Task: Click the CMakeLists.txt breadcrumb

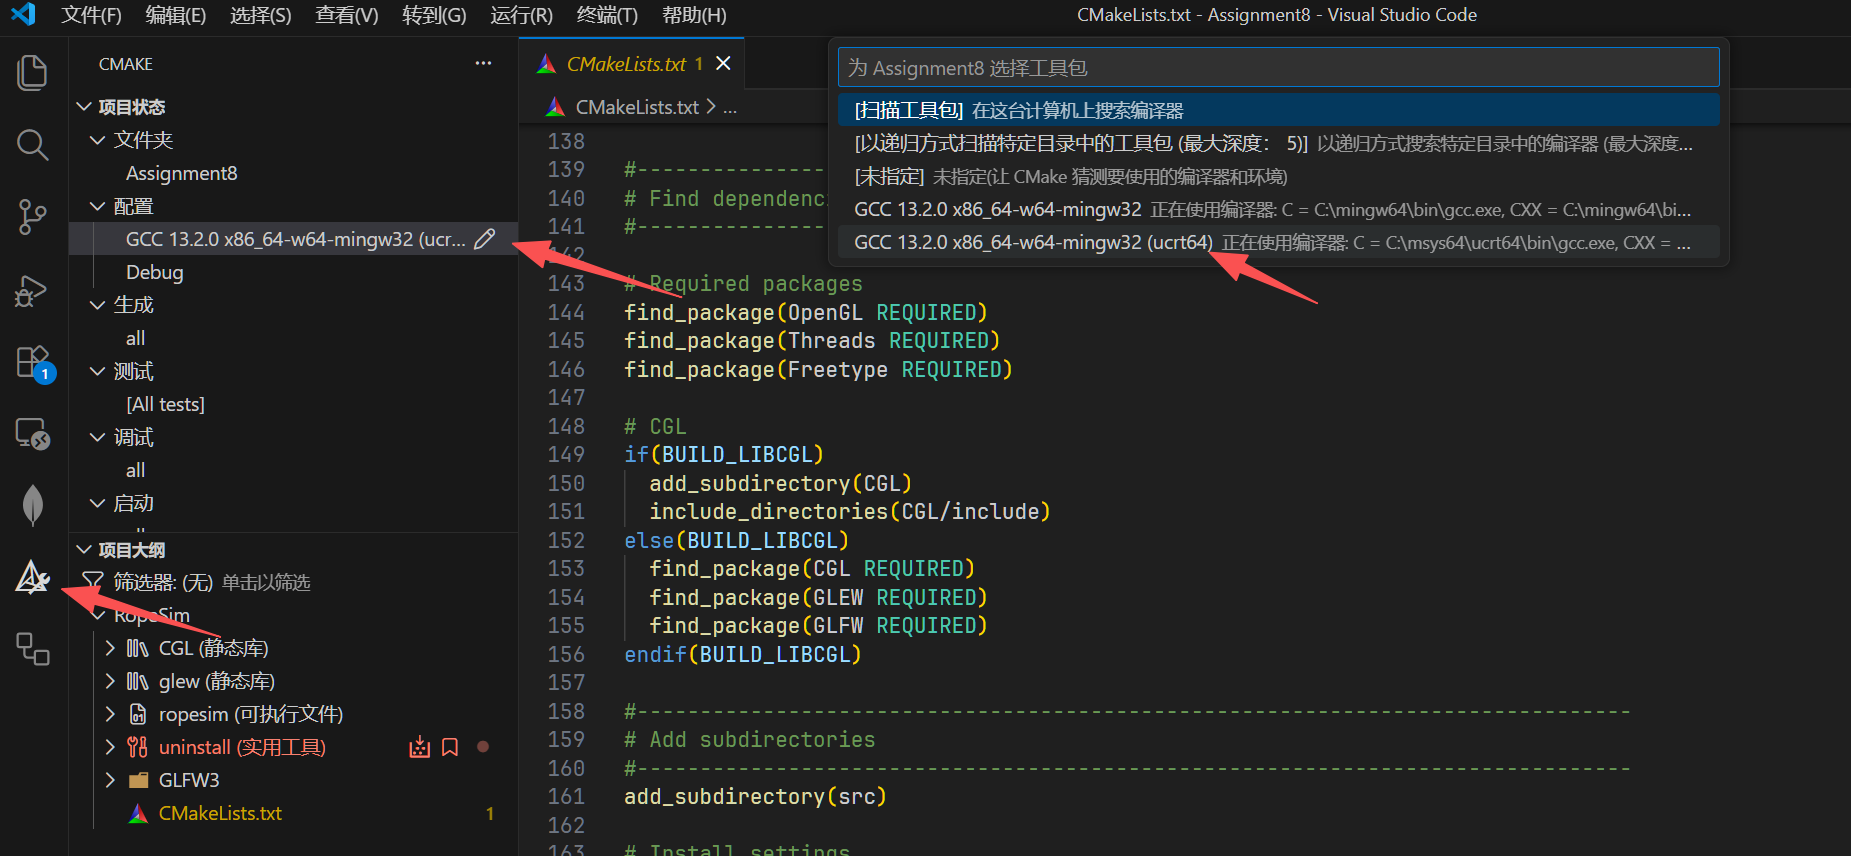Action: click(x=637, y=106)
